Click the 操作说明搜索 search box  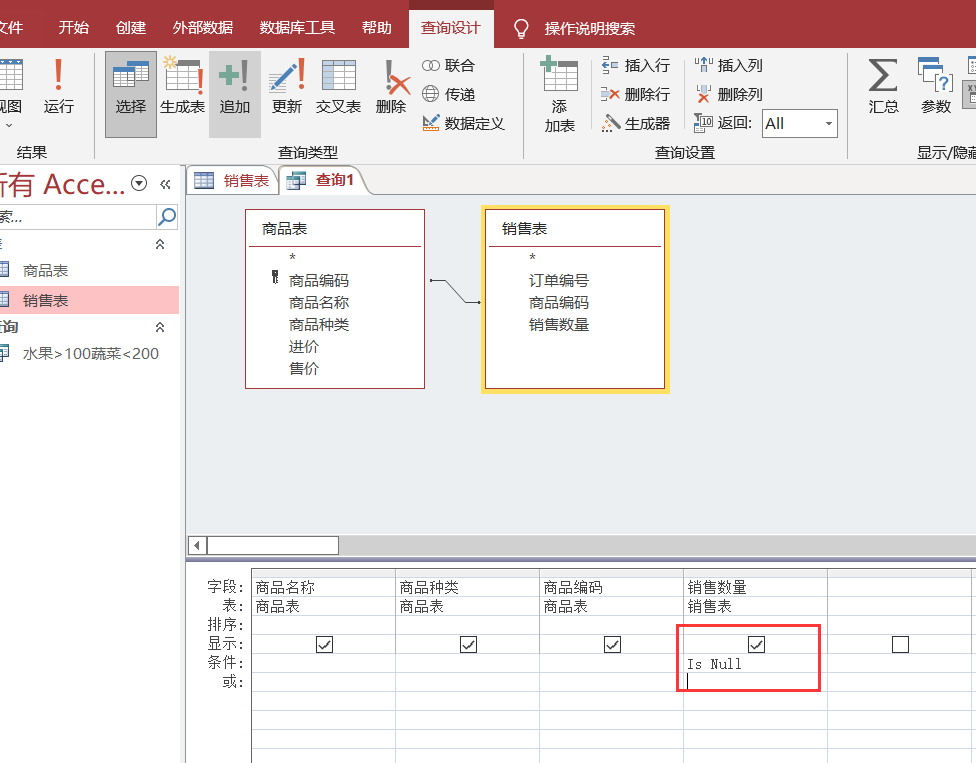click(589, 29)
